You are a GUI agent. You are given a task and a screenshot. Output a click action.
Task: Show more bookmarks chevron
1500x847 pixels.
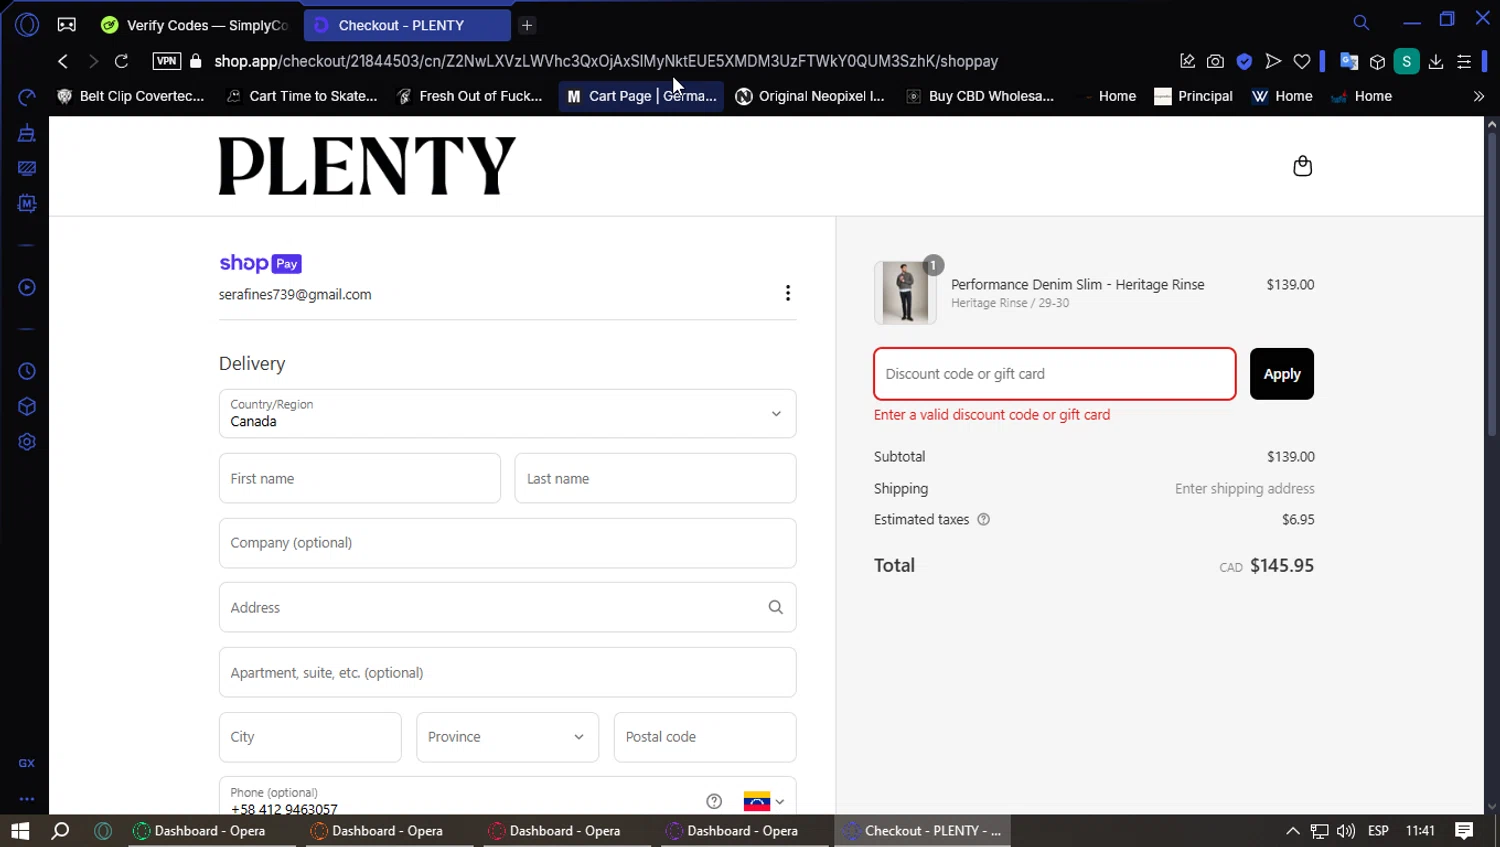(1479, 96)
